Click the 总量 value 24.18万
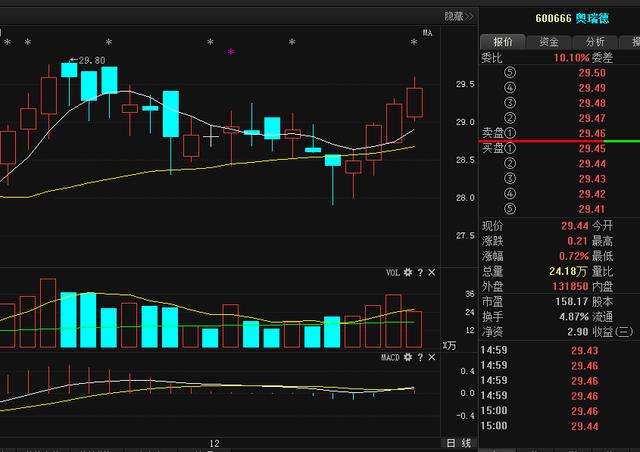 tap(568, 271)
